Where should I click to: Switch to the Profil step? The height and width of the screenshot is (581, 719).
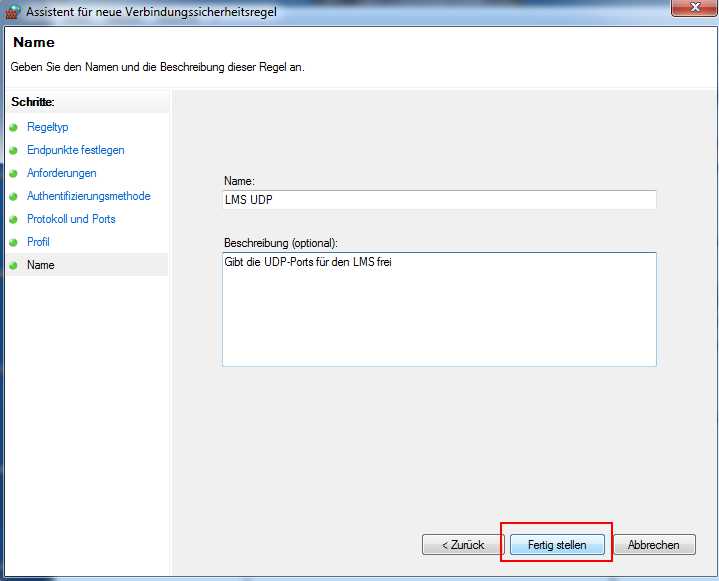click(x=38, y=242)
